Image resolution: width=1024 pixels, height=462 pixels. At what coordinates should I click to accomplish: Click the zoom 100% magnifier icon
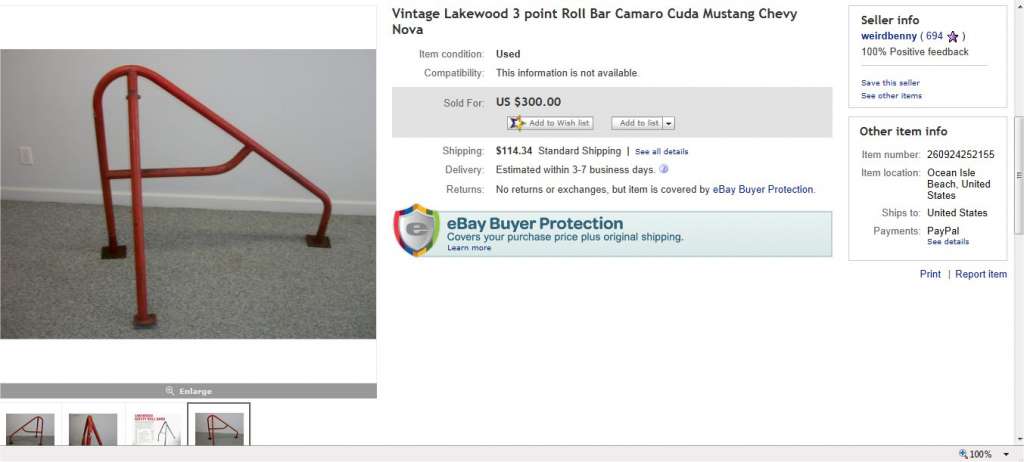[963, 454]
